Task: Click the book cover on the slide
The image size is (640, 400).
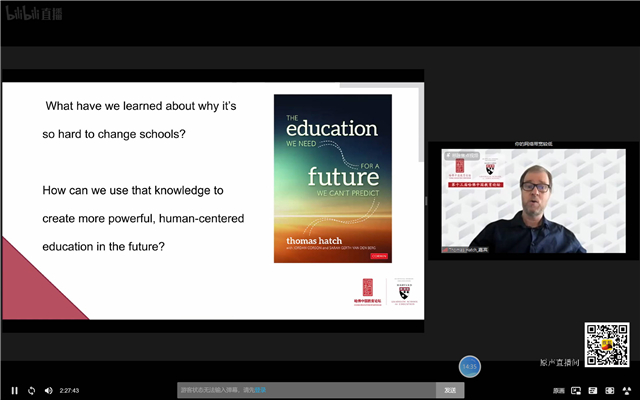Action: pos(333,179)
